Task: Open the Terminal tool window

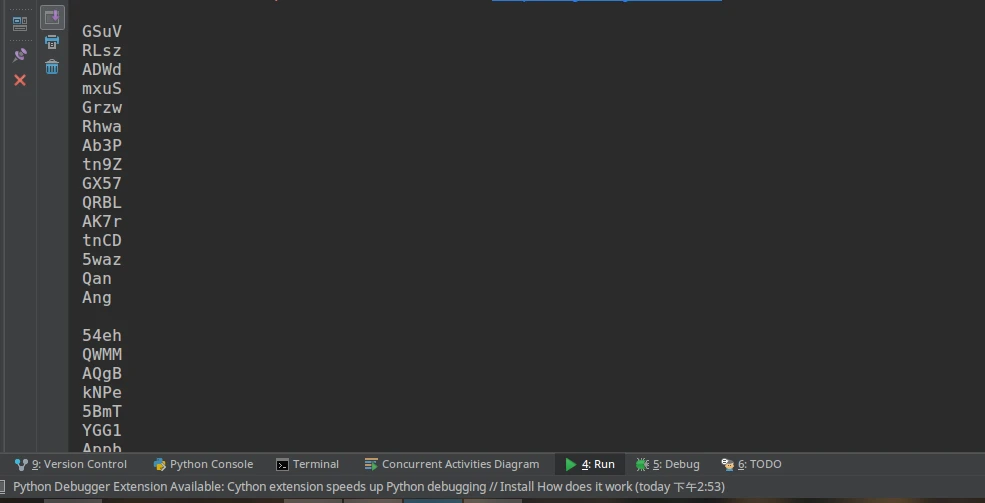Action: pos(307,464)
